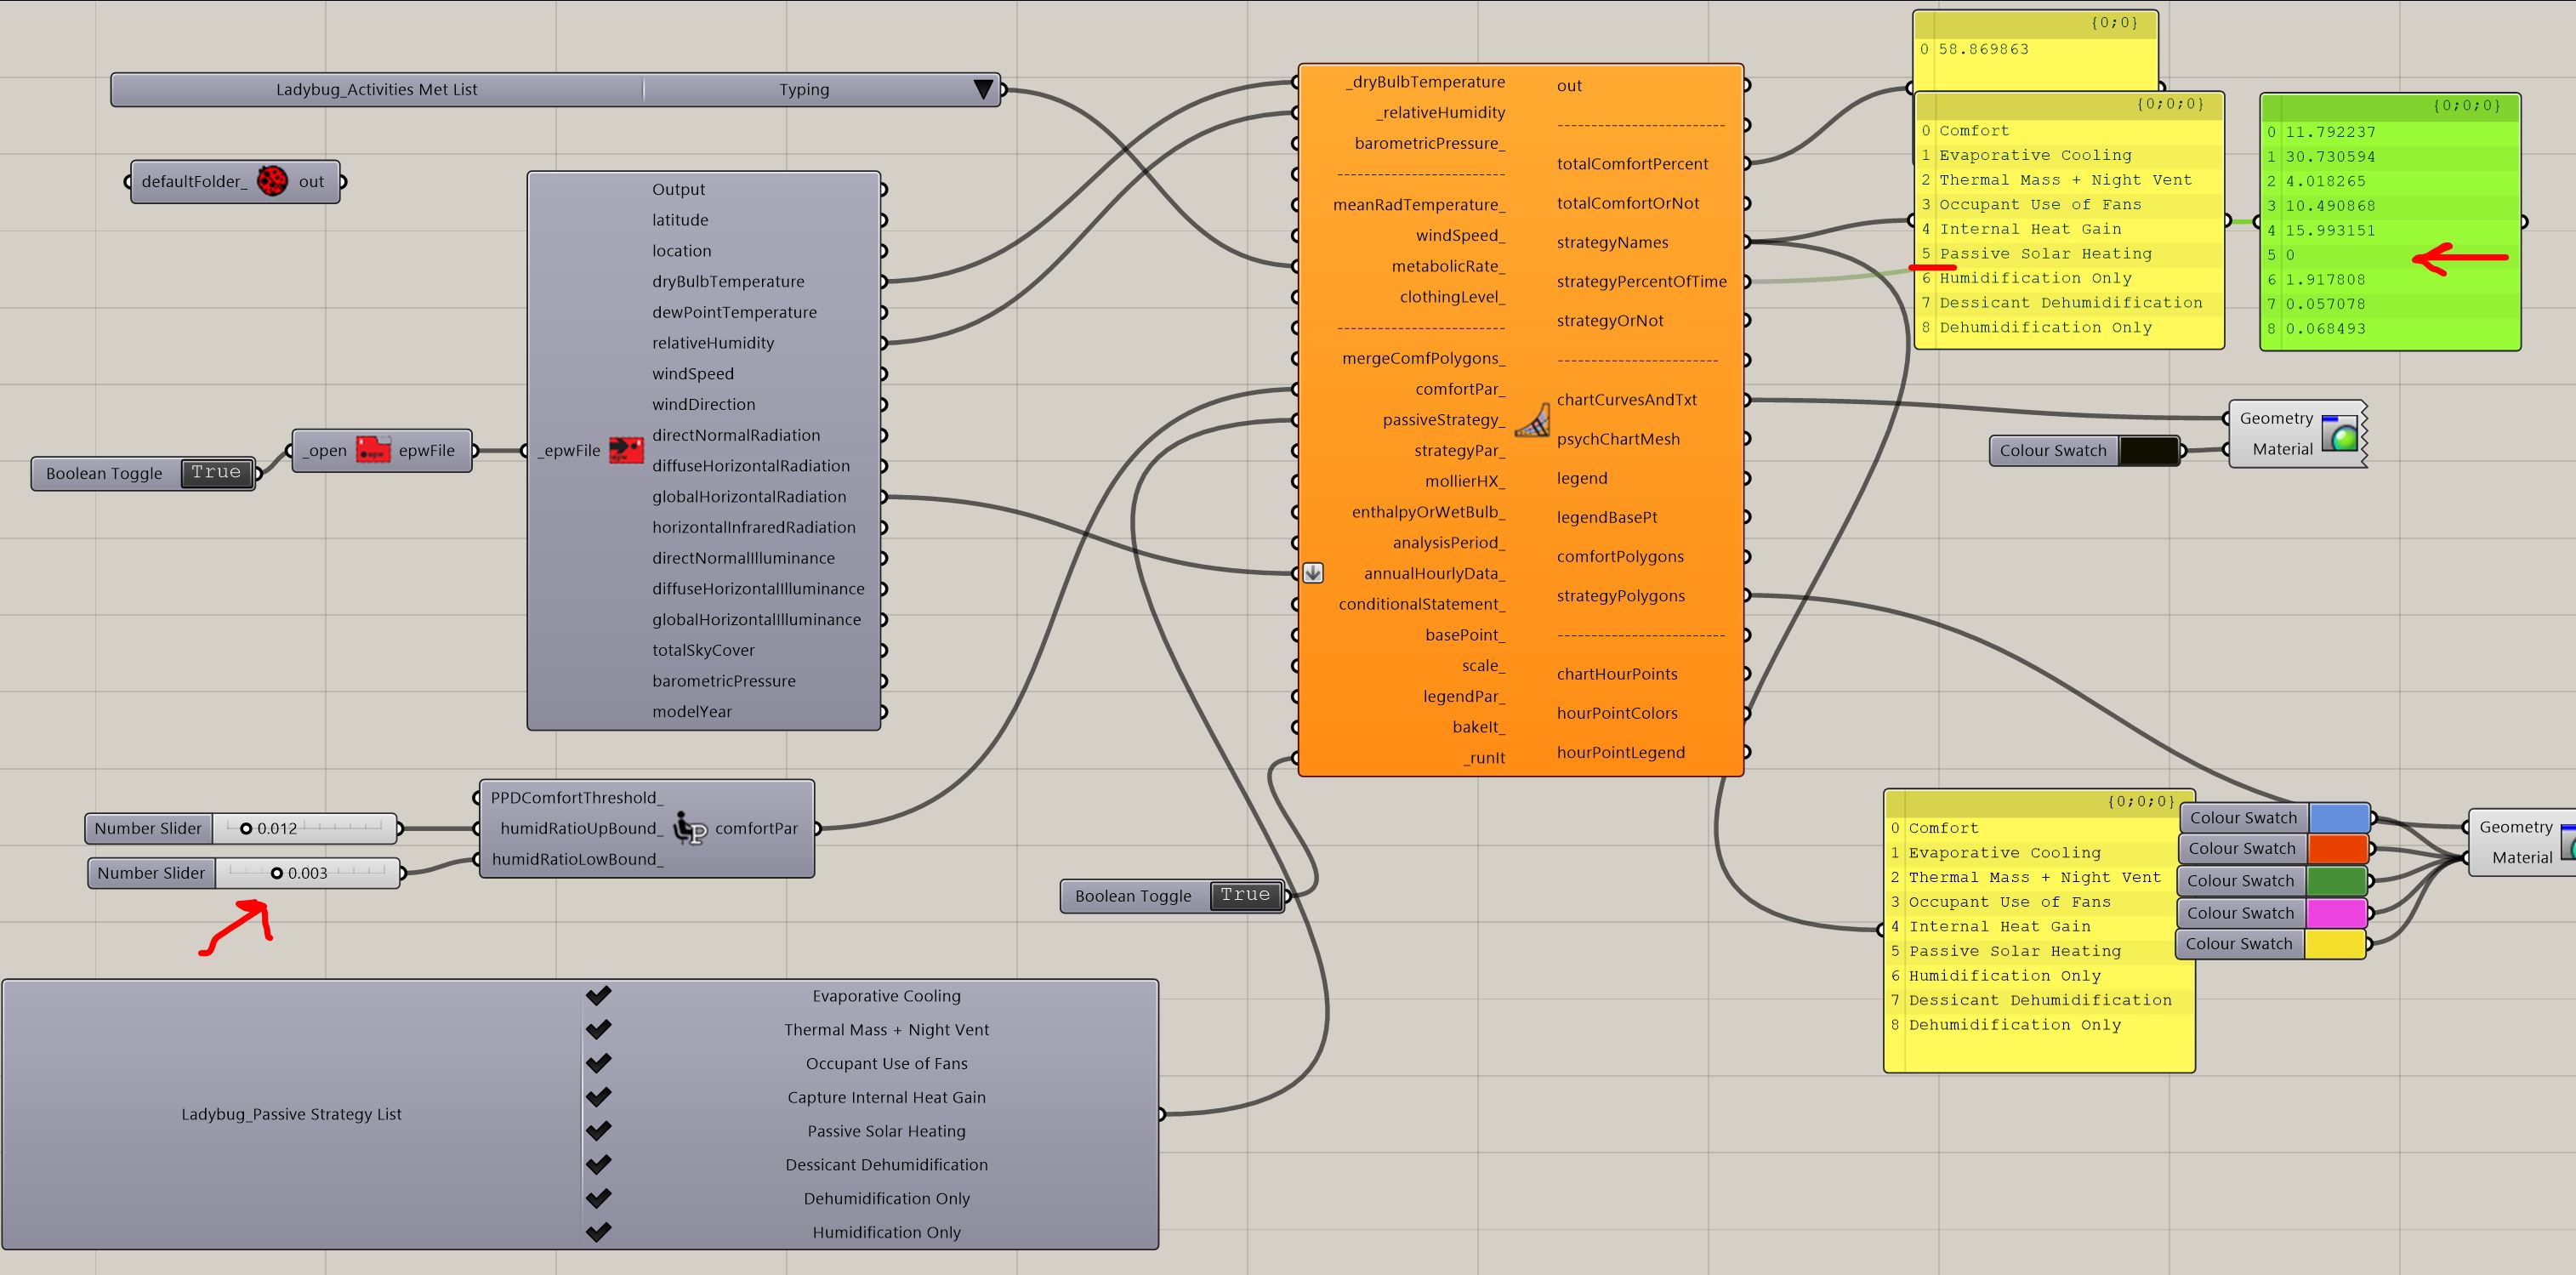The width and height of the screenshot is (2576, 1275).
Task: Click the magenta Colour Swatch
Action: pyautogui.click(x=2335, y=913)
